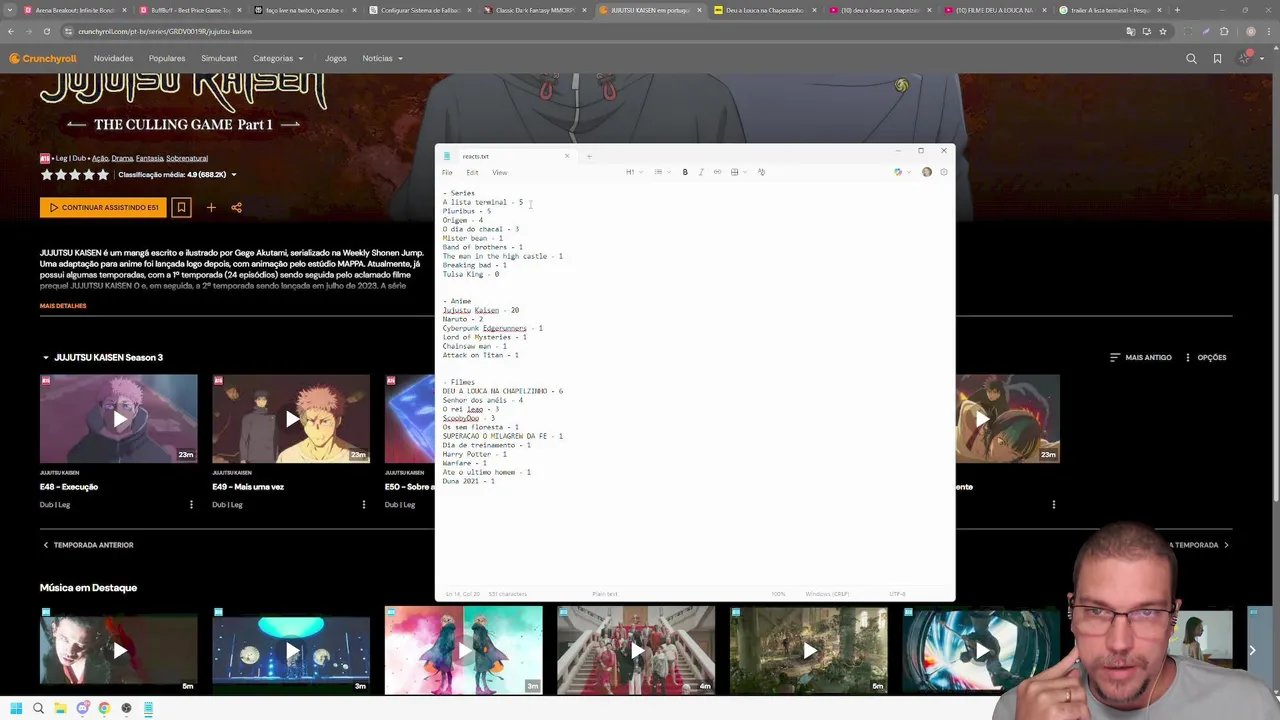Click 'Duna 2021 - 1' line in Notepad
Viewport: 1280px width, 720px height.
pyautogui.click(x=469, y=481)
